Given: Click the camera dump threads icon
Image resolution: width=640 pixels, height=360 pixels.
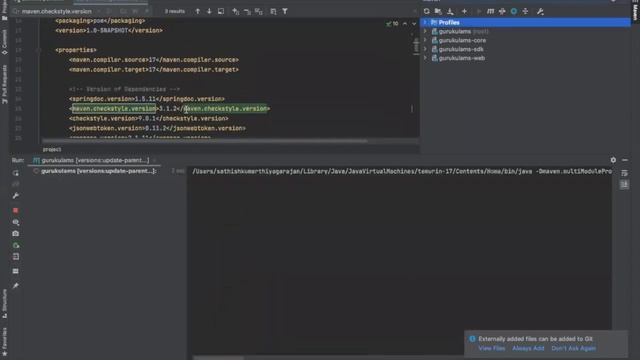Looking at the screenshot, I should click(16, 233).
